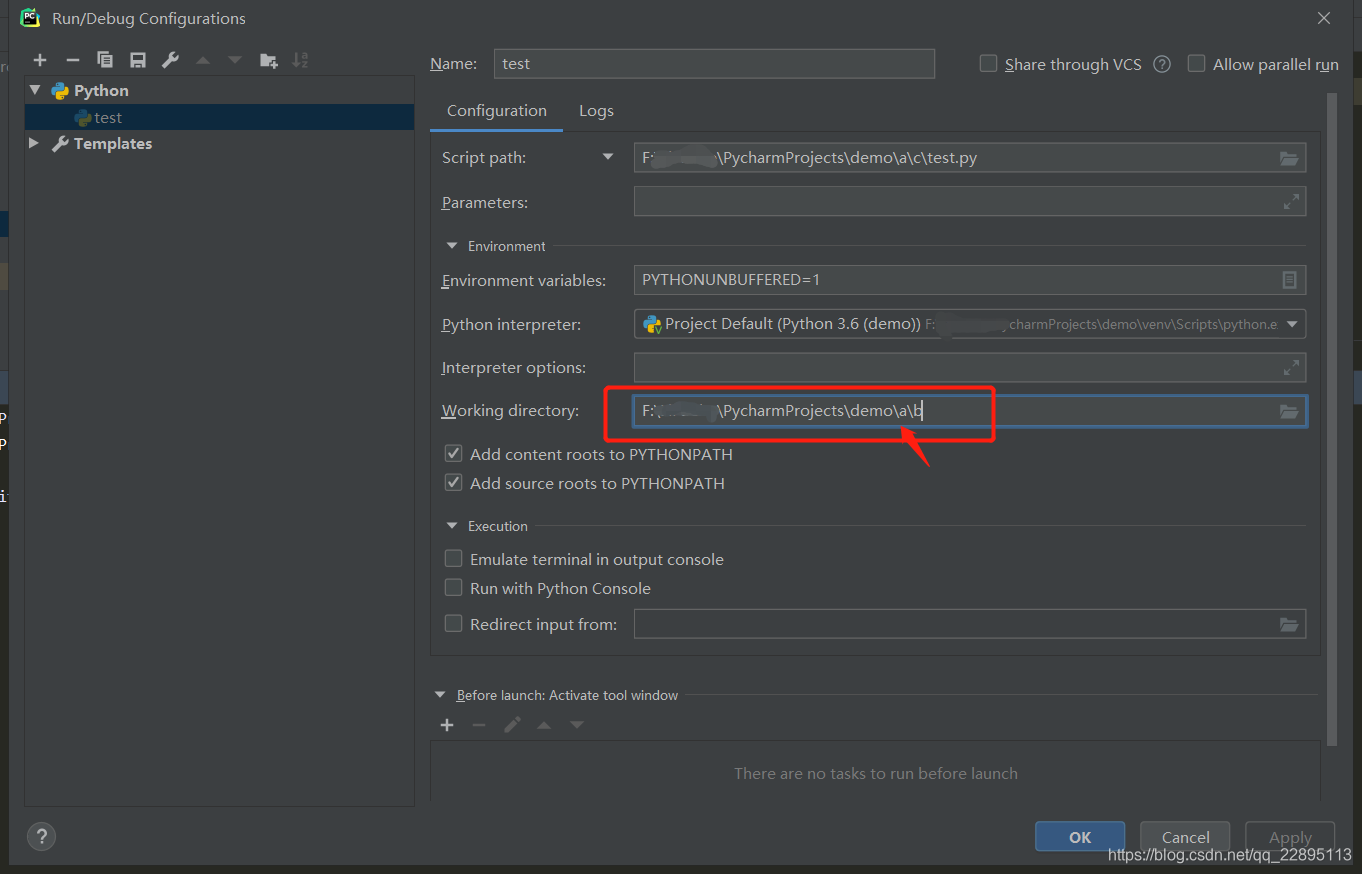The height and width of the screenshot is (874, 1362).
Task: Save configuration with floppy disk icon
Action: pos(138,60)
